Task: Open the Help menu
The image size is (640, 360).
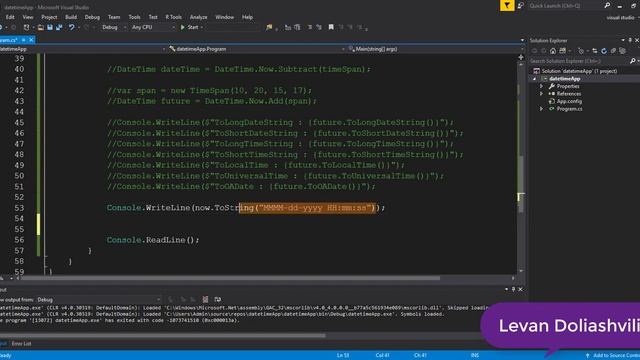Action: click(247, 17)
